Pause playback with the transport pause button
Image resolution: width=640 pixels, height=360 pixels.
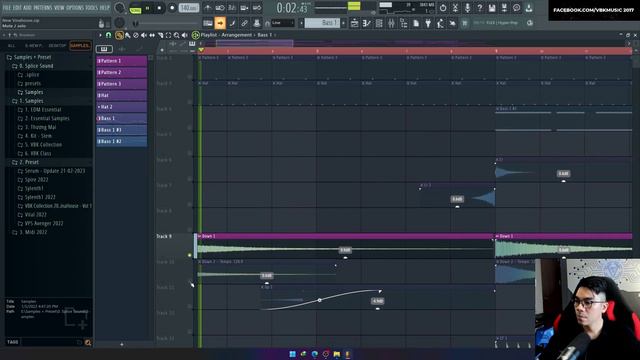(147, 8)
